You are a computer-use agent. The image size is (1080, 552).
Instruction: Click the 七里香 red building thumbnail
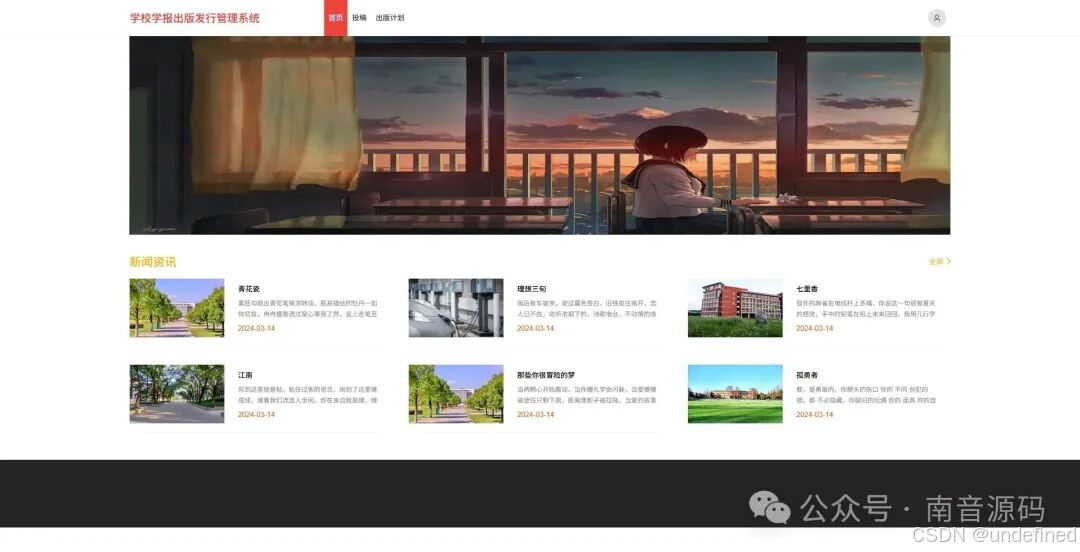pyautogui.click(x=735, y=308)
